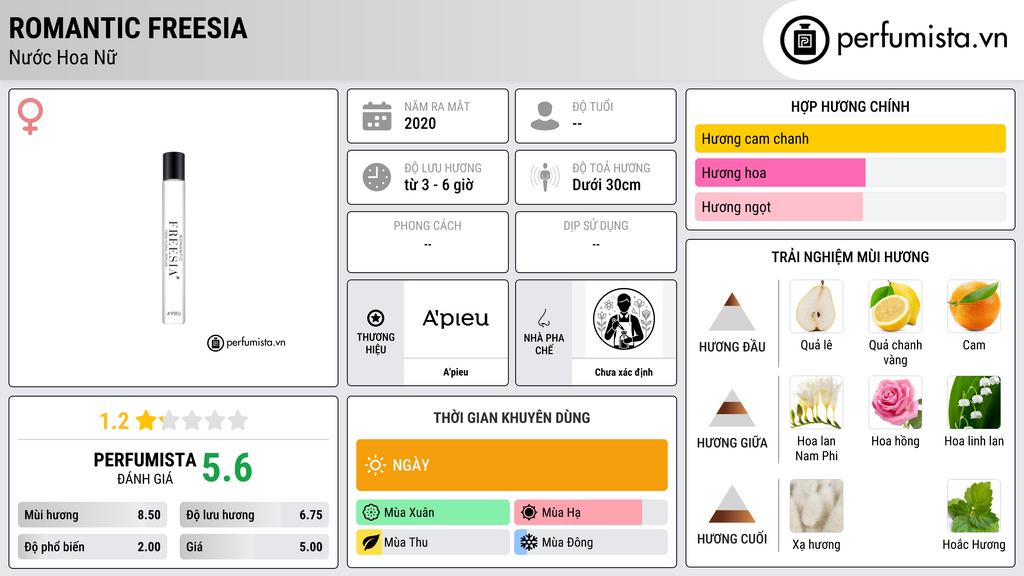Click the release year value 2020
Viewport: 1024px width, 576px height.
coord(420,123)
